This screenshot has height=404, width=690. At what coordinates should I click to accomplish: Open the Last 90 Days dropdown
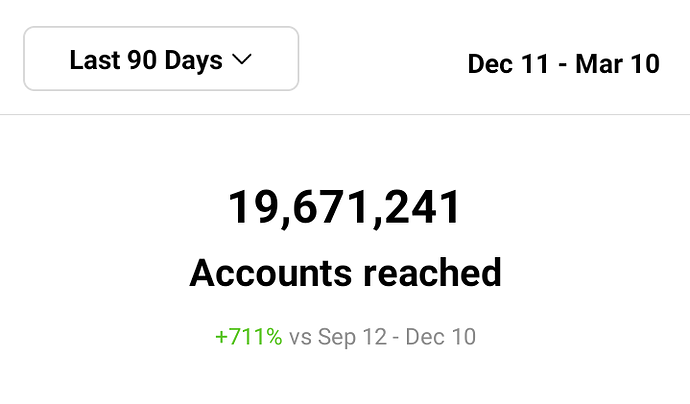(x=161, y=59)
